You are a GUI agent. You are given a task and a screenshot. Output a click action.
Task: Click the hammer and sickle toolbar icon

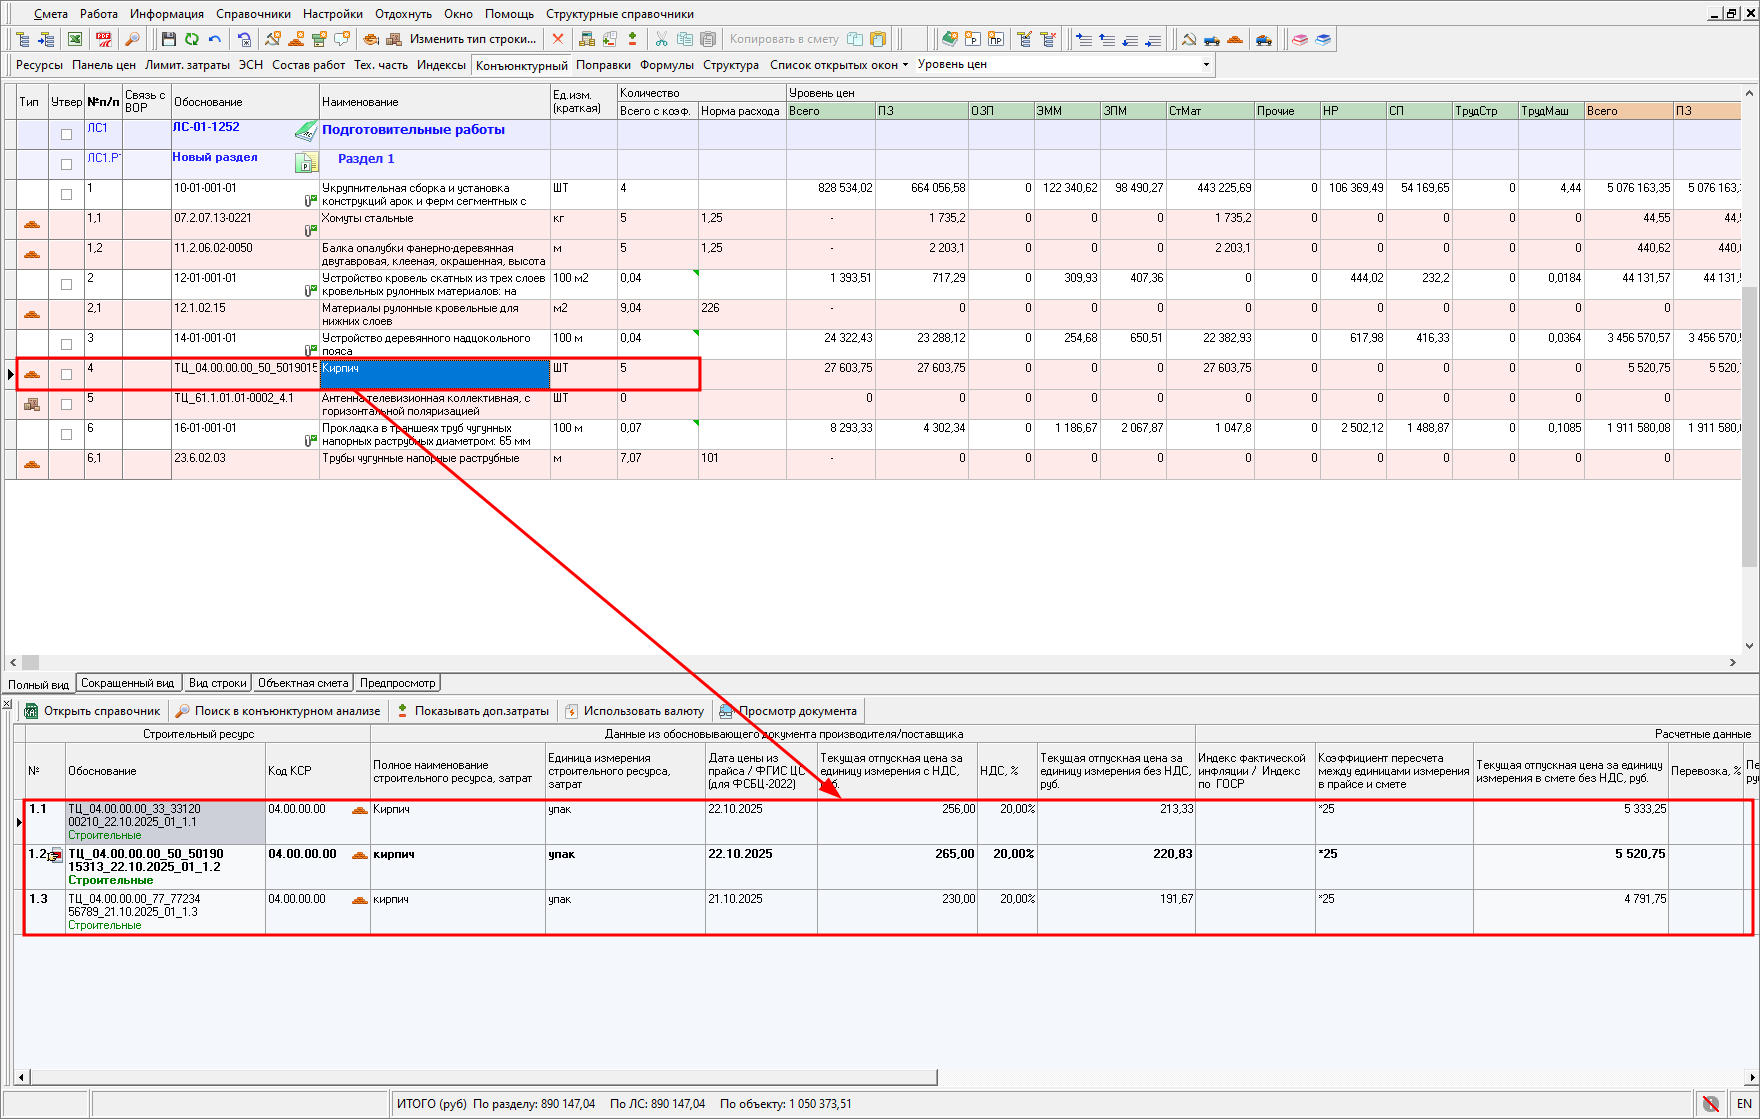coord(1188,39)
